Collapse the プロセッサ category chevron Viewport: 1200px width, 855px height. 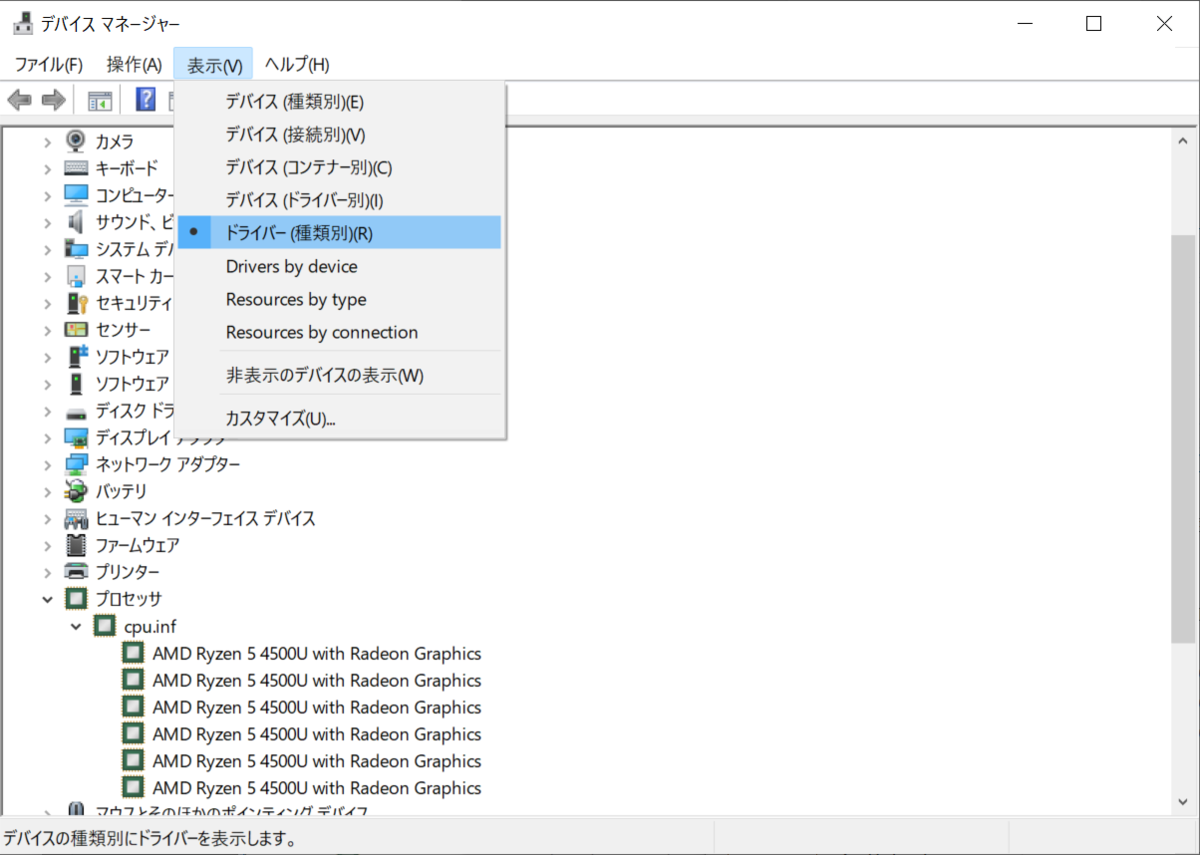[x=47, y=600]
